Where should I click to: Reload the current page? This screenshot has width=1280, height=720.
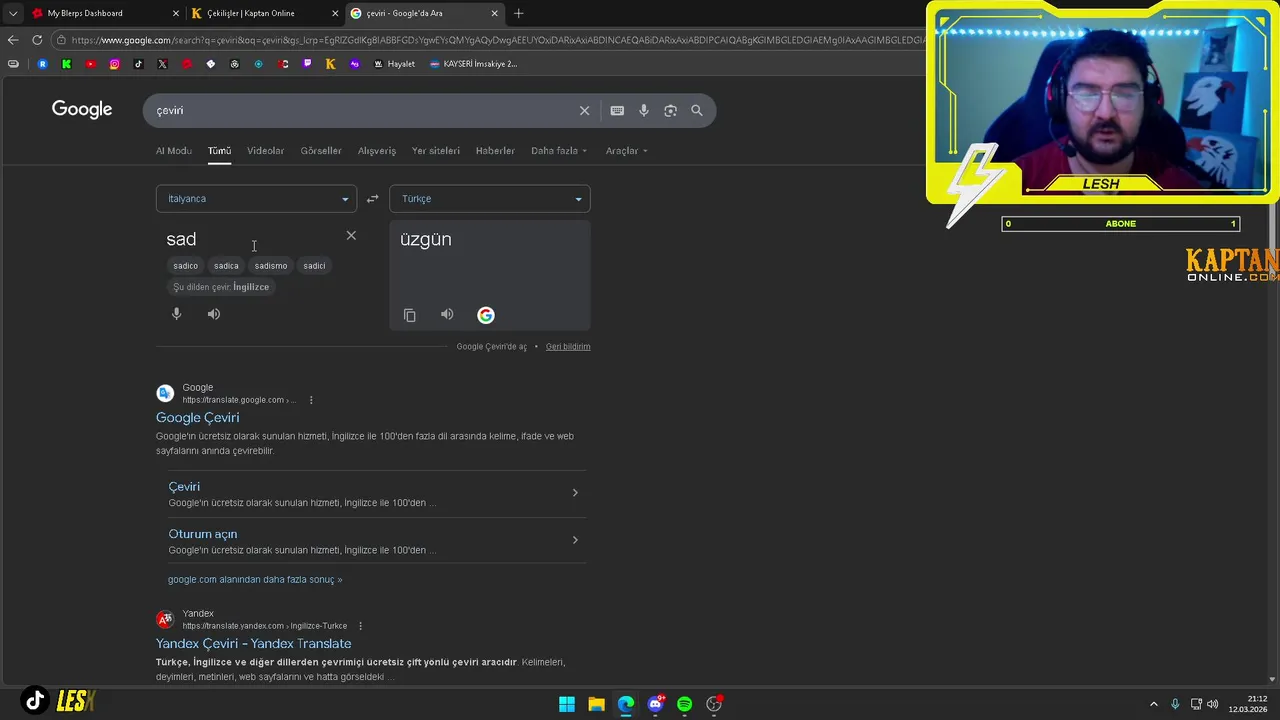point(37,40)
